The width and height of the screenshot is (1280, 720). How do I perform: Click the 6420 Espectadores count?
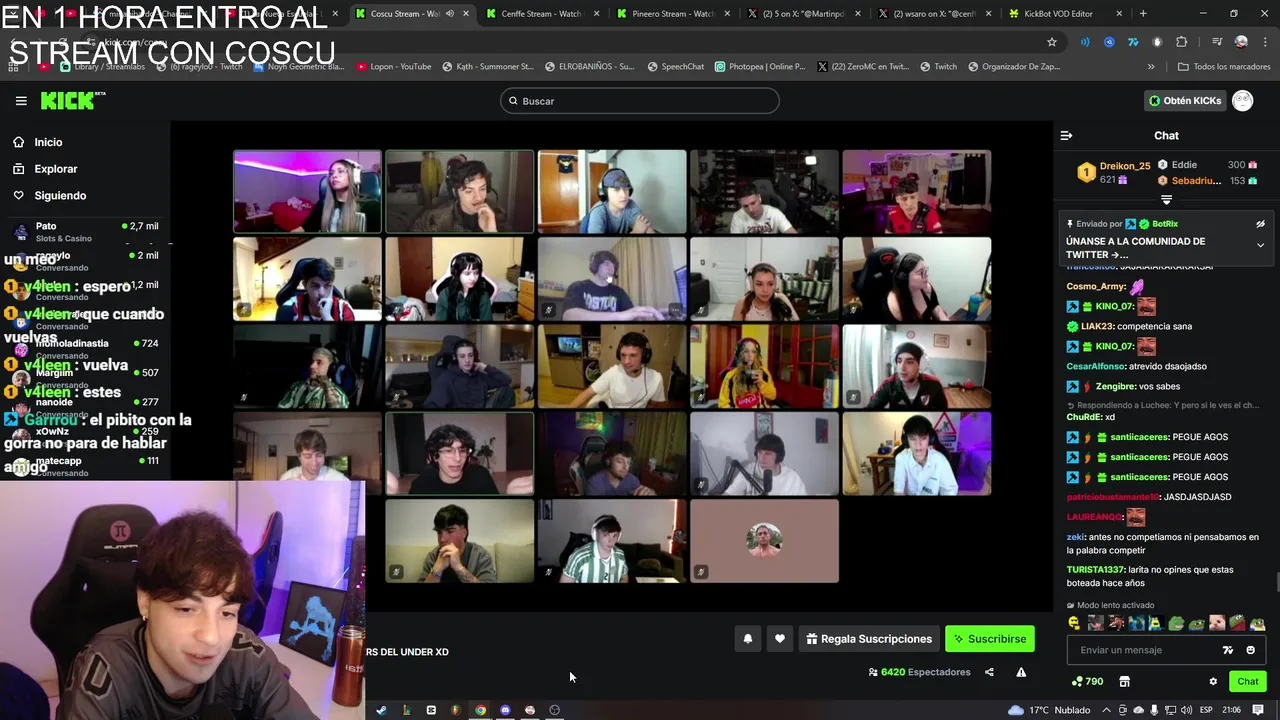tap(920, 672)
